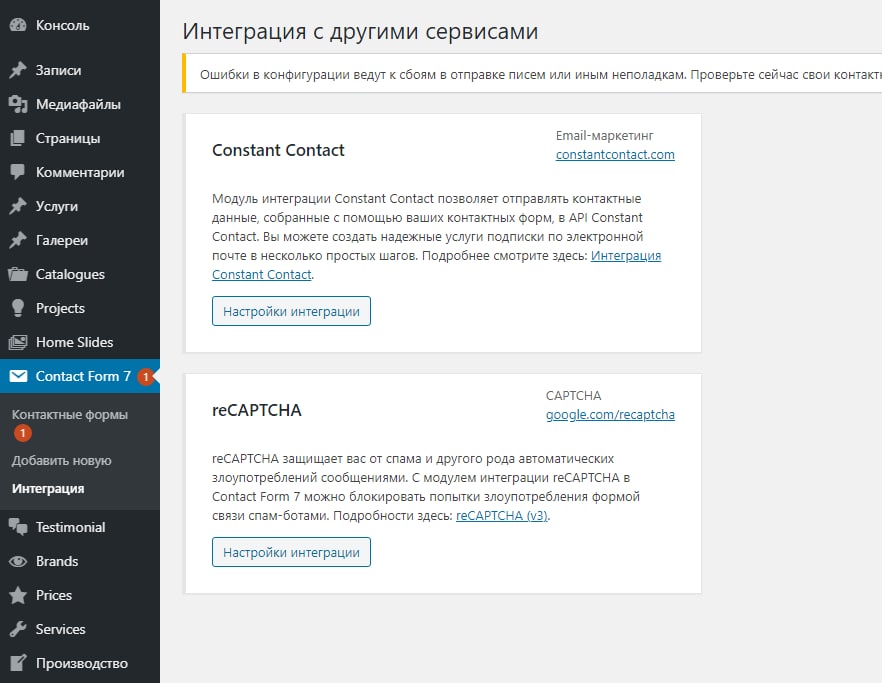
Task: Click the Projects lightbulb icon
Action: coord(17,309)
